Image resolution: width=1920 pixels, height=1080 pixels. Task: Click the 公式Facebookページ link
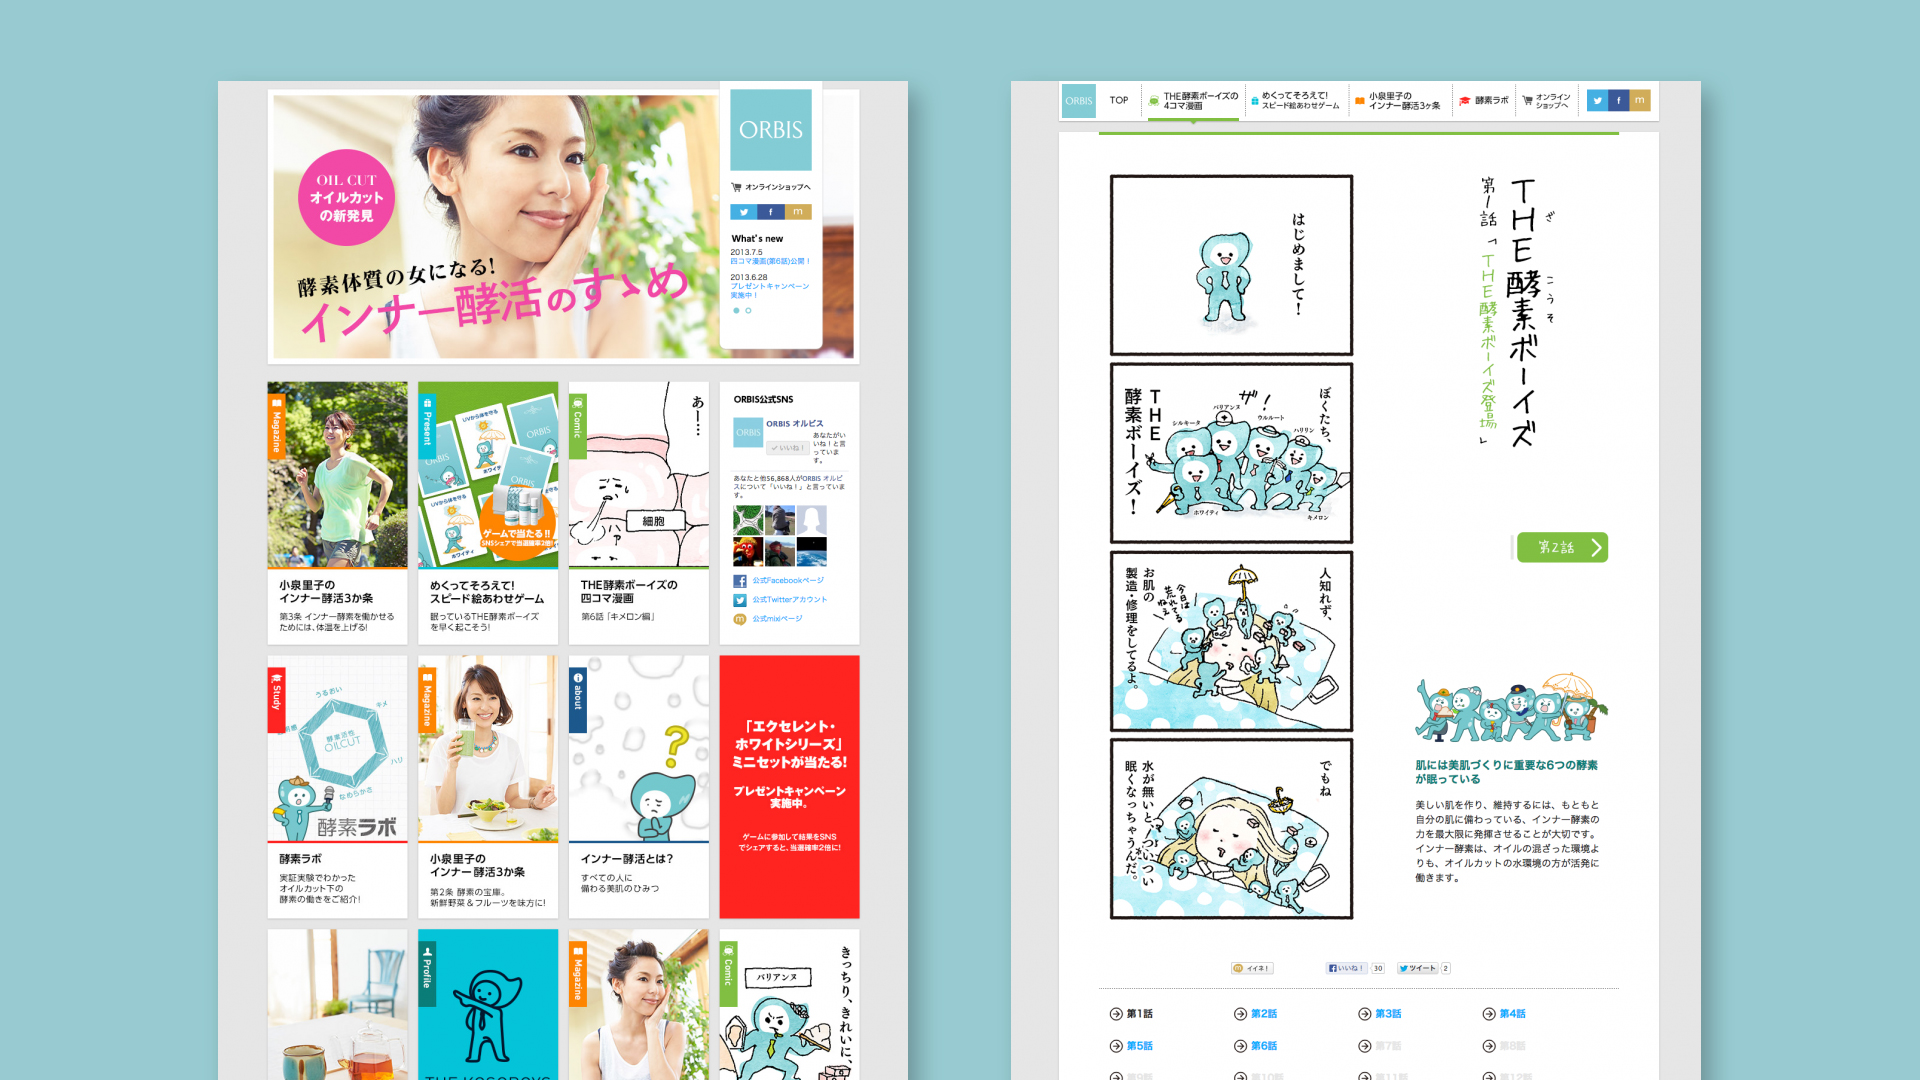[x=788, y=580]
